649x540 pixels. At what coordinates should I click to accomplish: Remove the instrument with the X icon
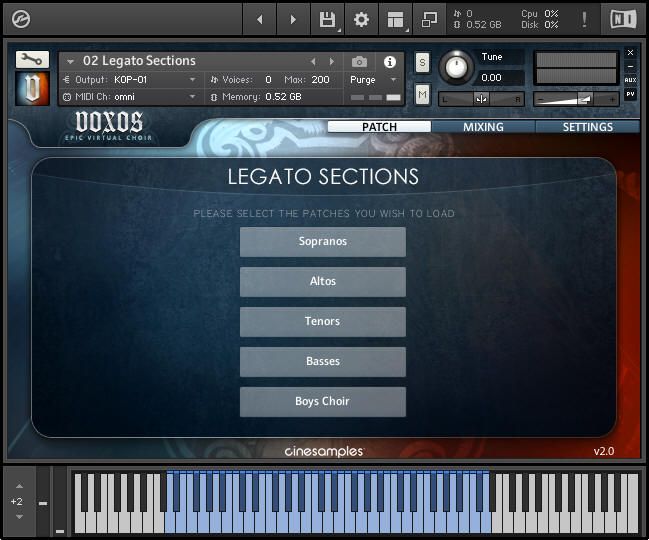pos(630,53)
